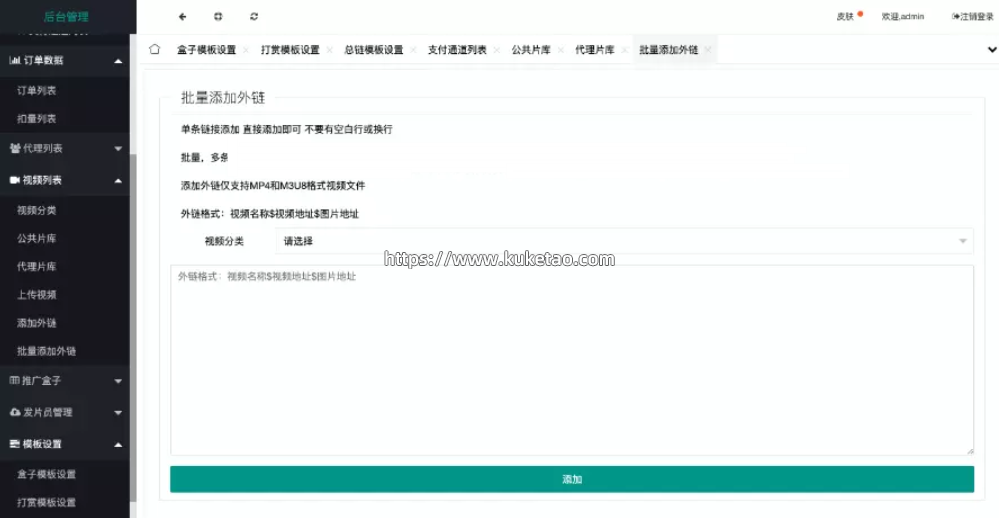The height and width of the screenshot is (518, 999).
Task: Click the 后台管理 logo title
Action: [x=66, y=17]
